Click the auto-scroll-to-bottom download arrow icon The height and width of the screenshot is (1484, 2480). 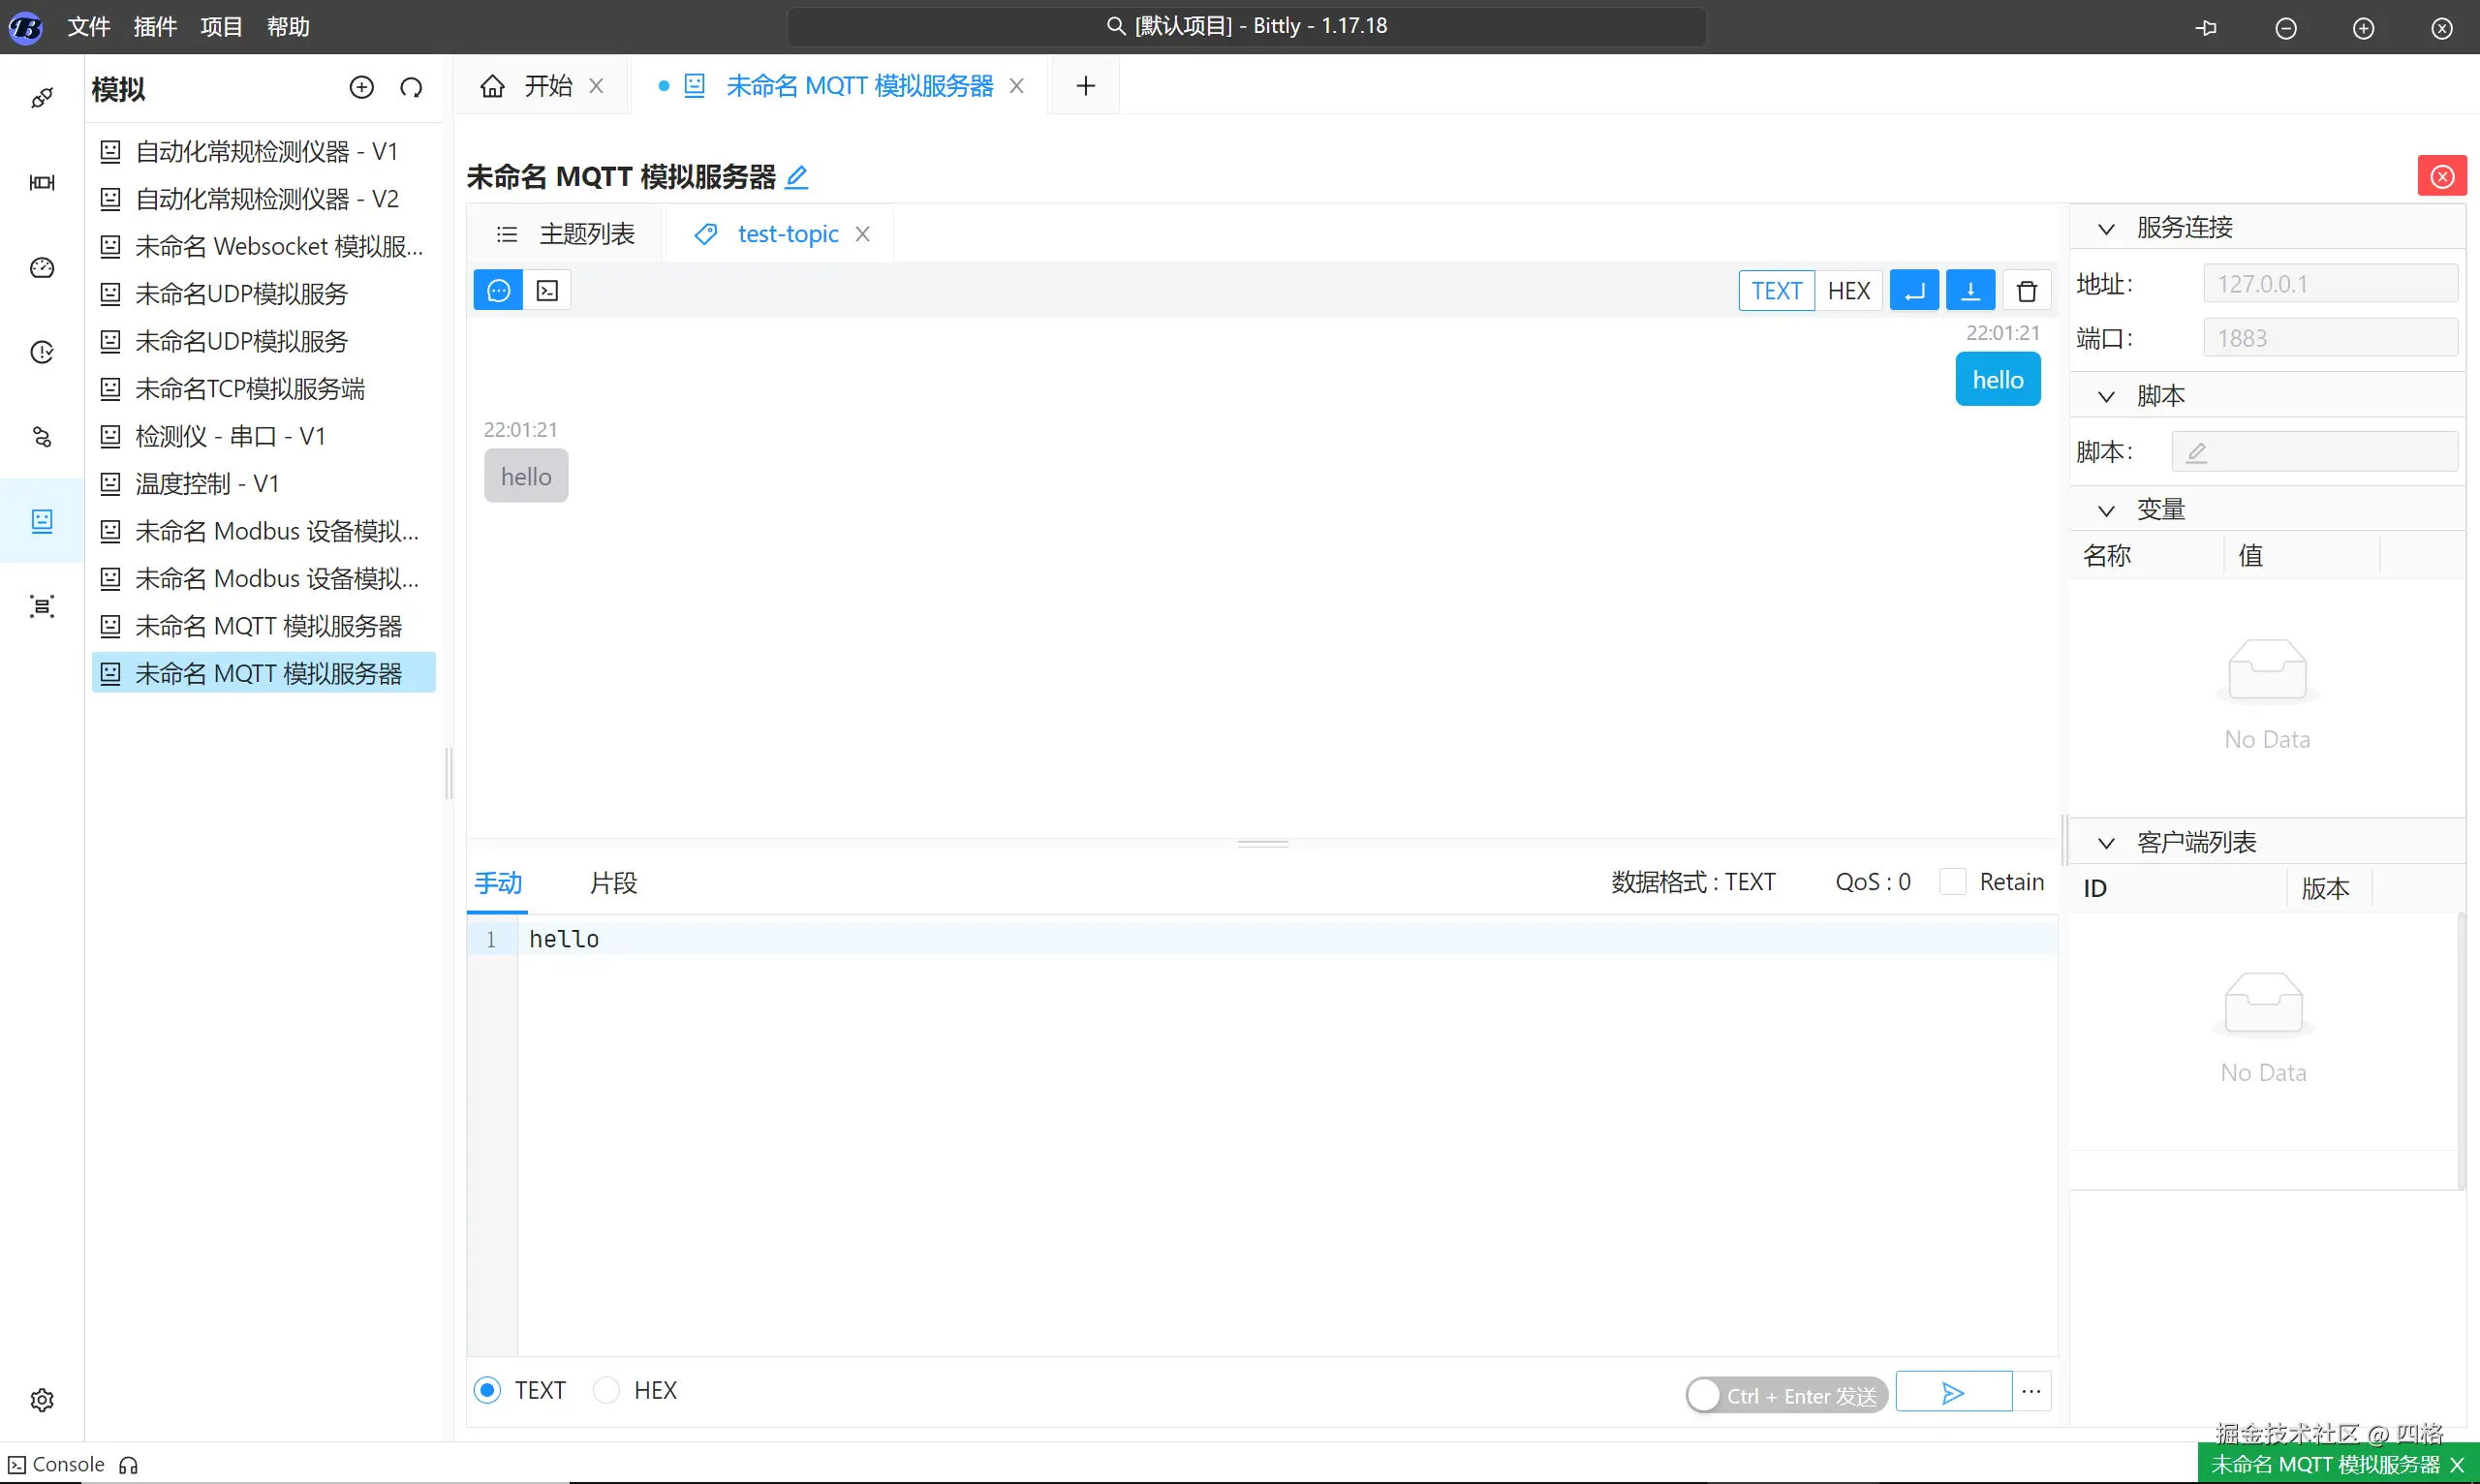tap(1970, 291)
